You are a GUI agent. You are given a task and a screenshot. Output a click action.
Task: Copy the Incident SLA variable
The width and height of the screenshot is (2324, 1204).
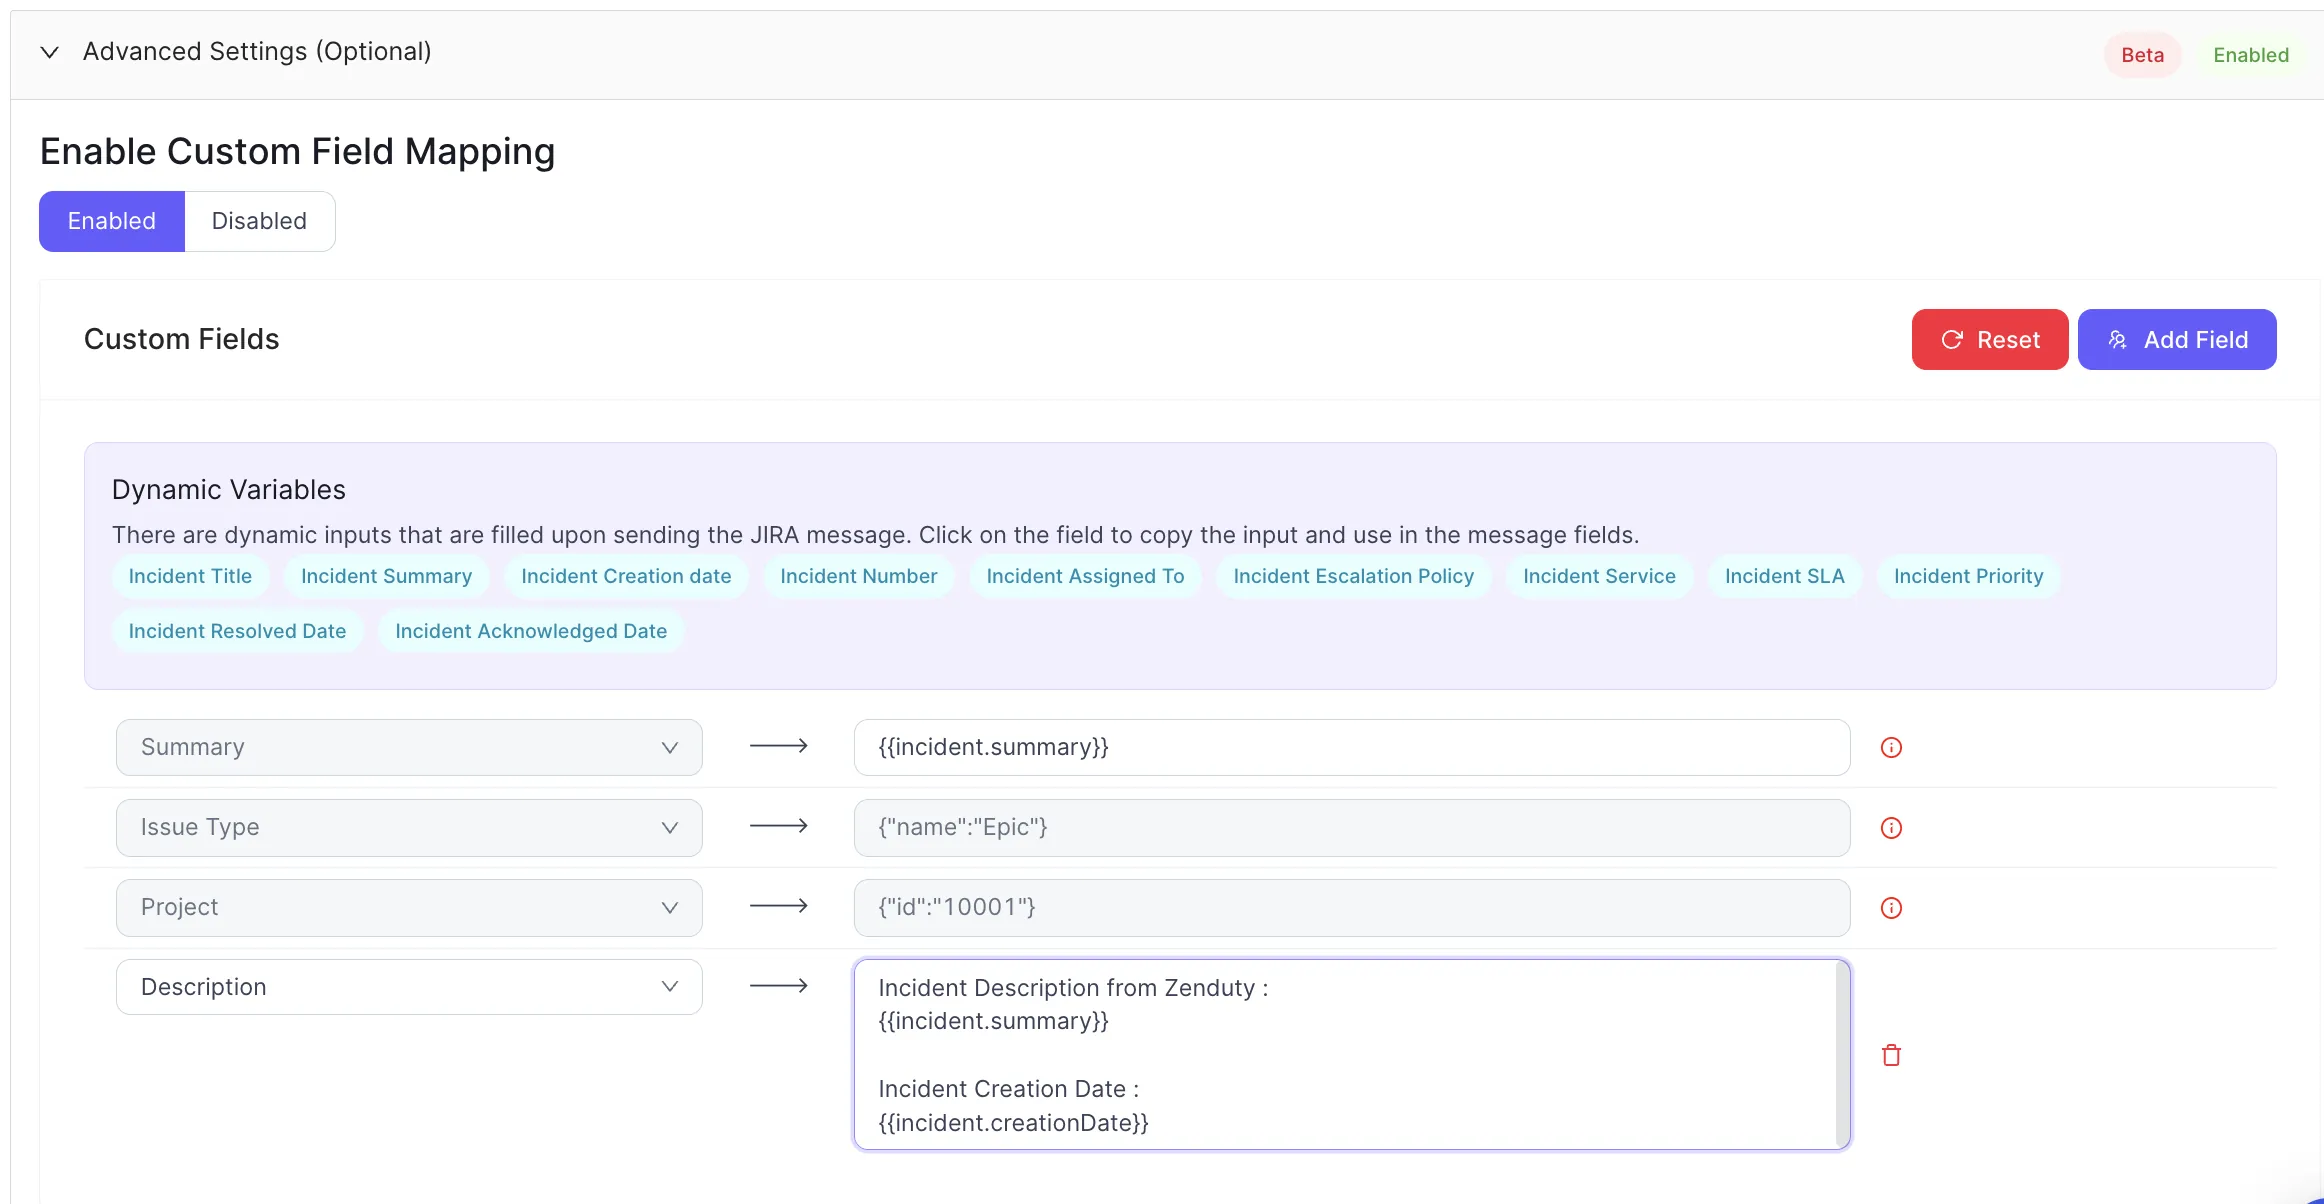tap(1784, 576)
